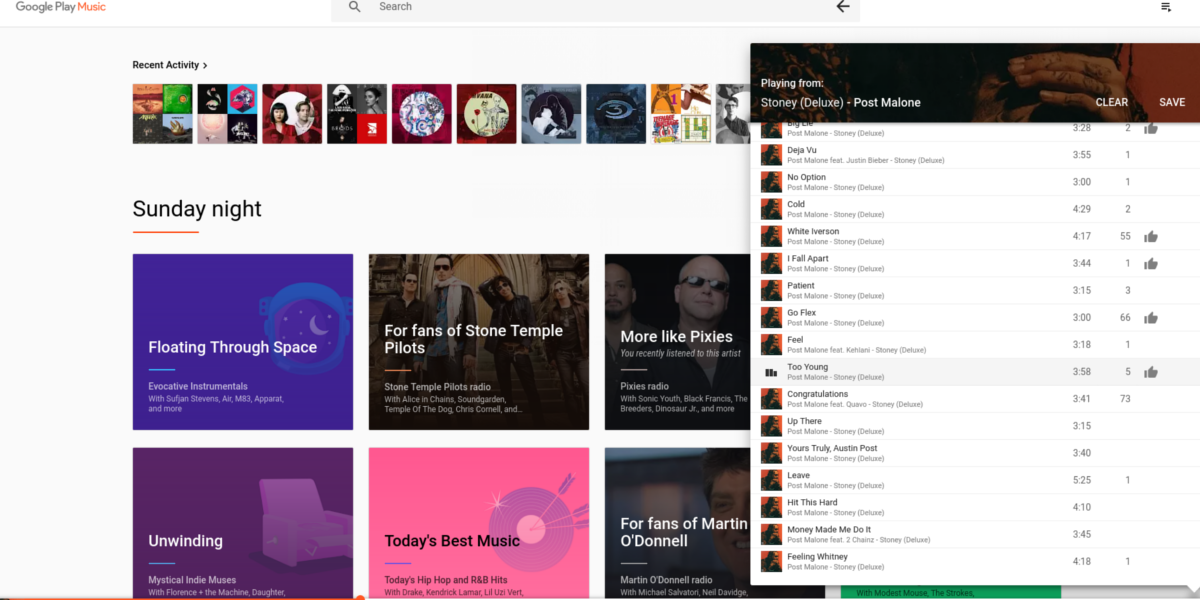Click the album art next to White Iverson

[771, 236]
